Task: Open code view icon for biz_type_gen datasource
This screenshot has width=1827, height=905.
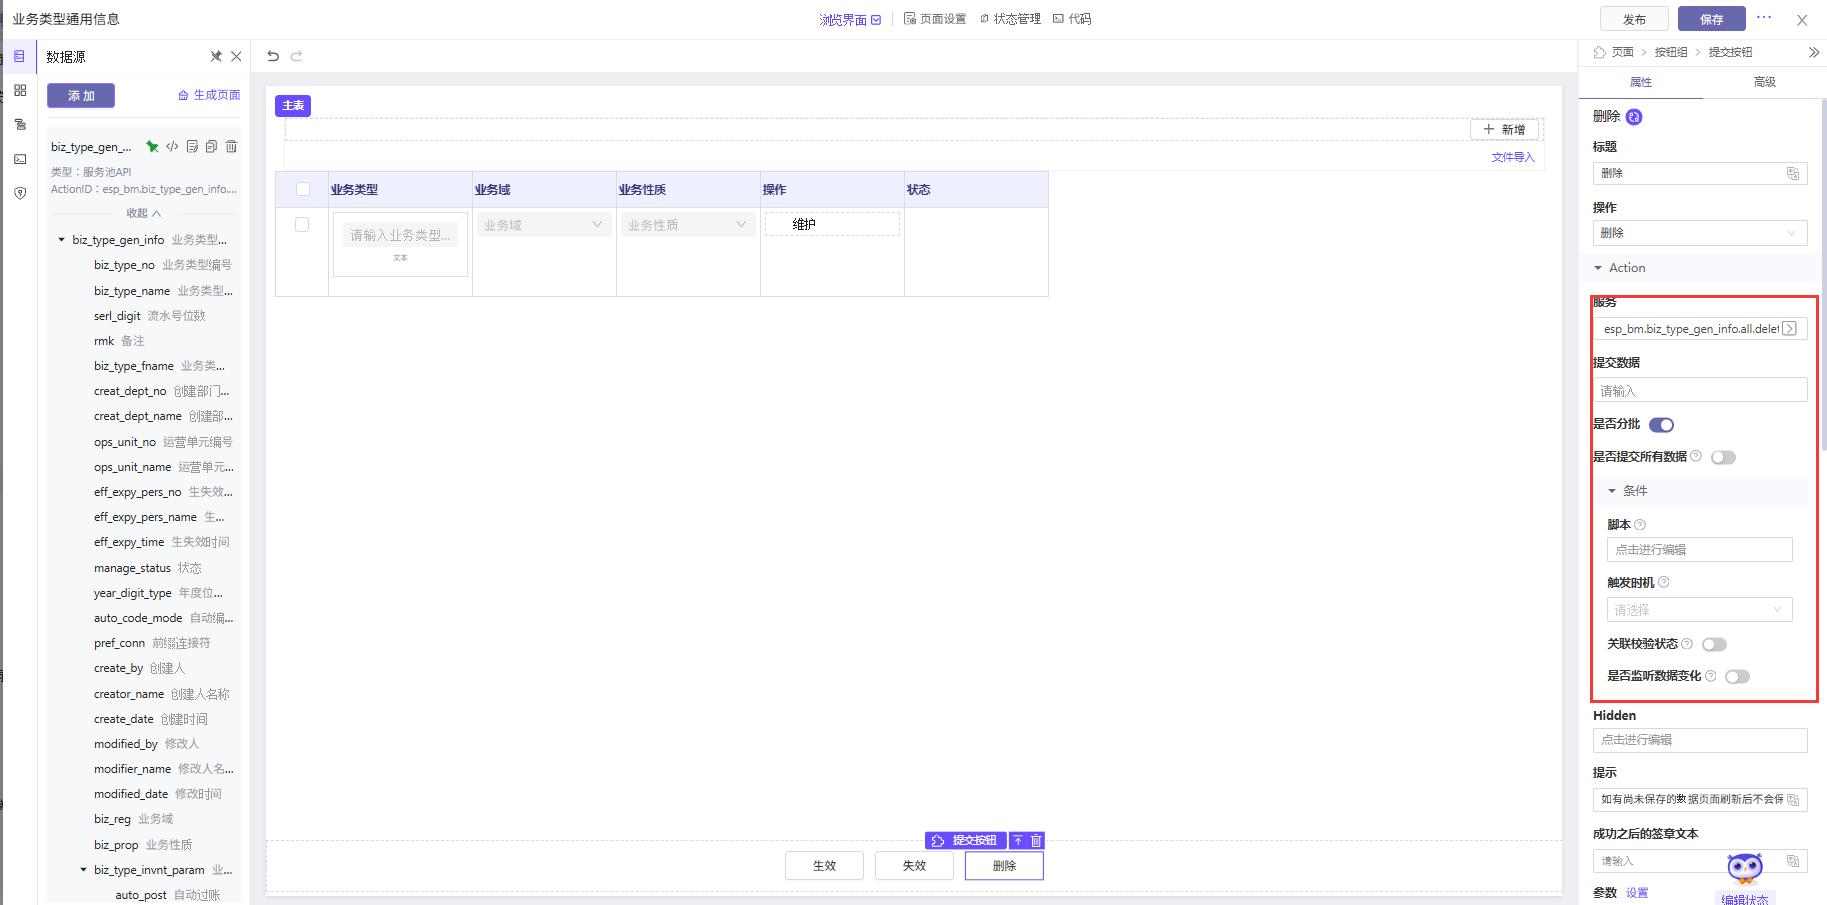Action: pos(172,147)
